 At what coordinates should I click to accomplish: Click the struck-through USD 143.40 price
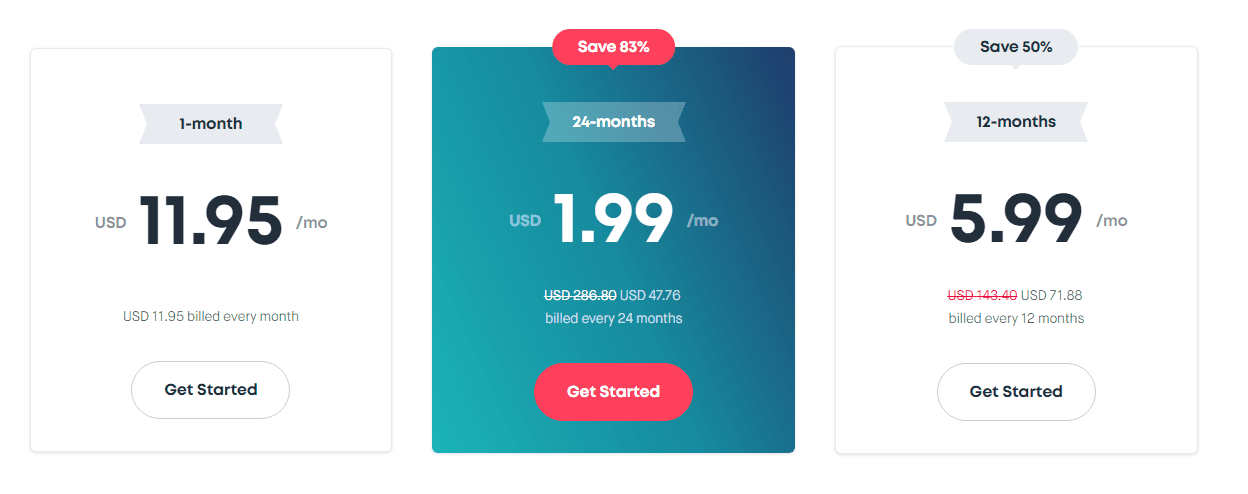[982, 295]
